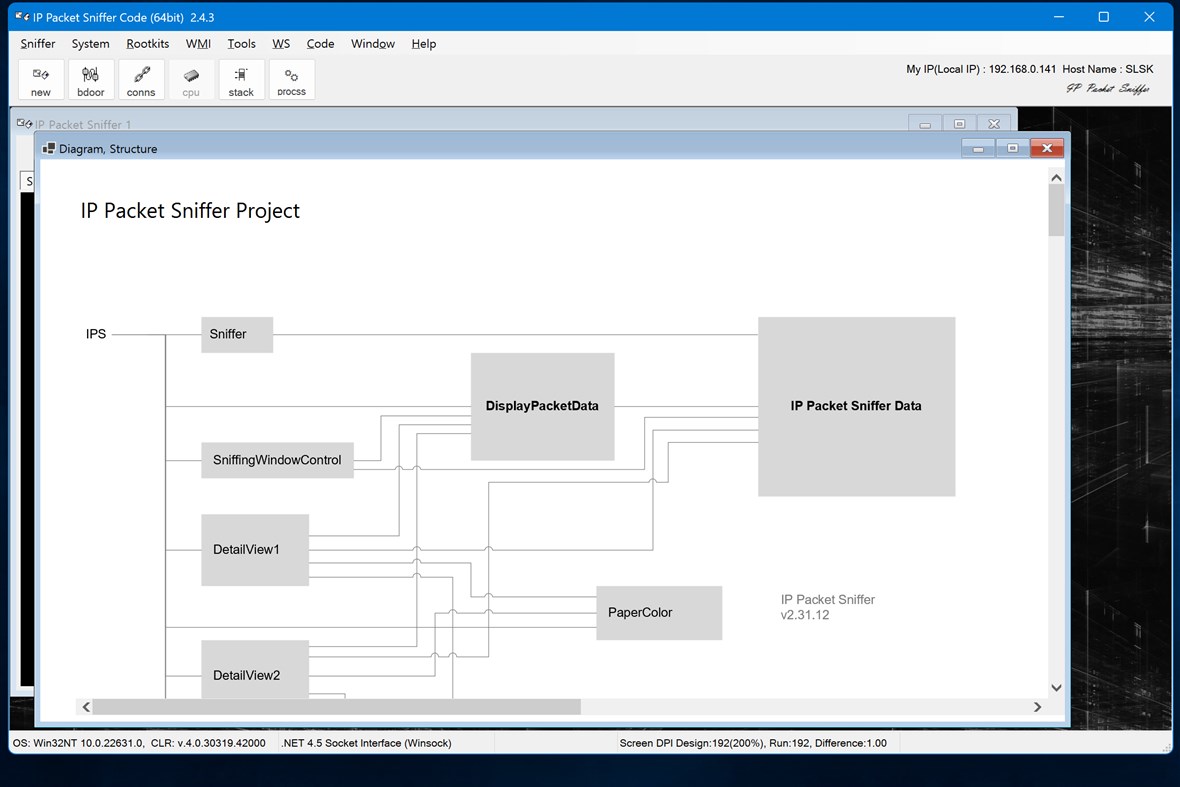Minimize the IP Packet Sniffer 1 window
1180x787 pixels.
[925, 124]
